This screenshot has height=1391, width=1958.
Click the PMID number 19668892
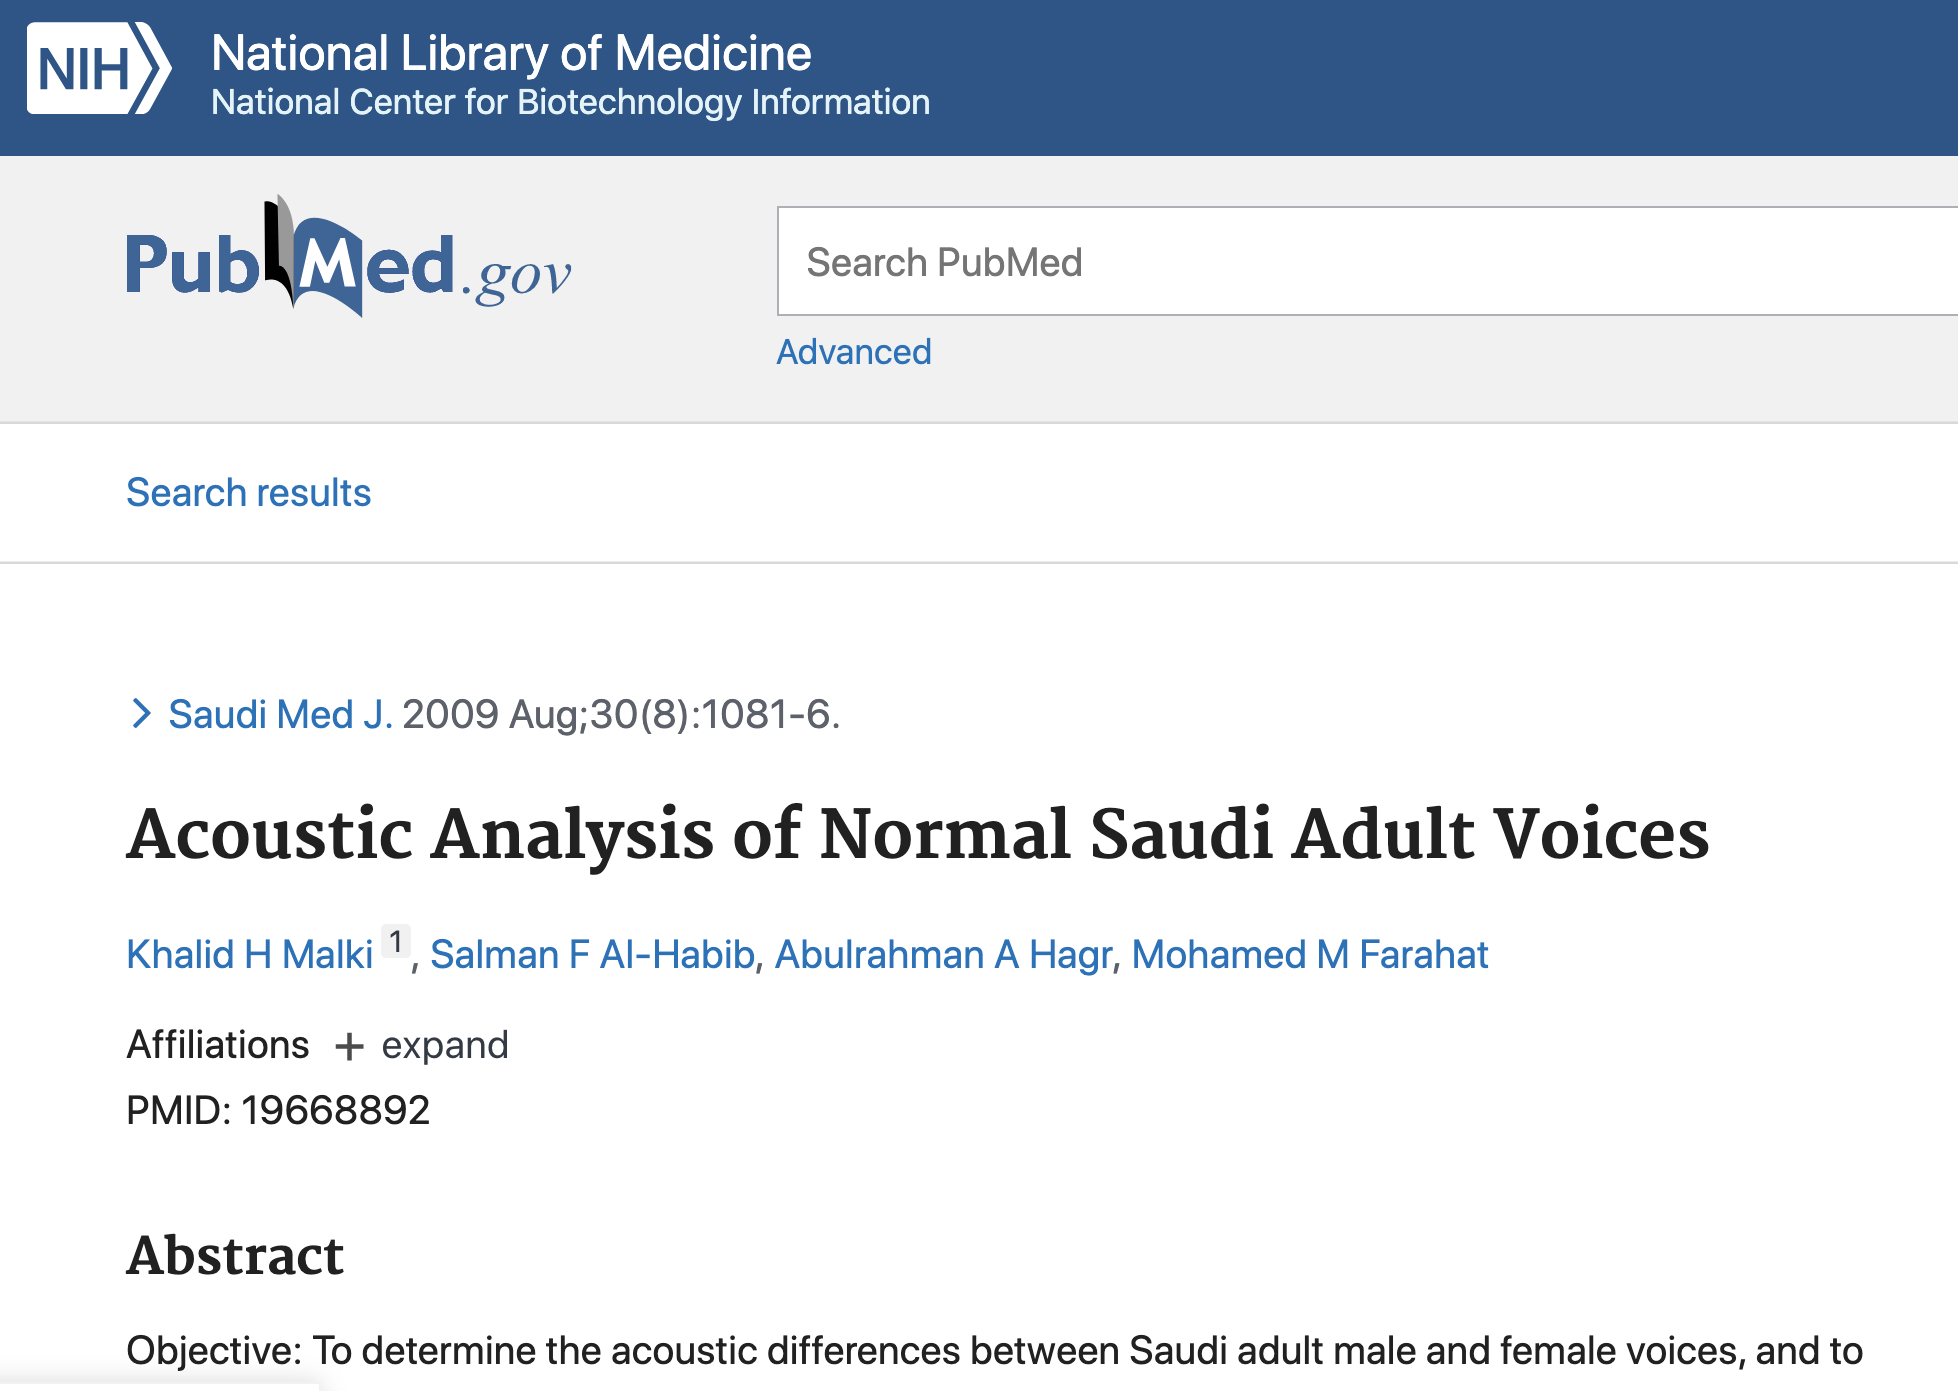[x=335, y=1110]
